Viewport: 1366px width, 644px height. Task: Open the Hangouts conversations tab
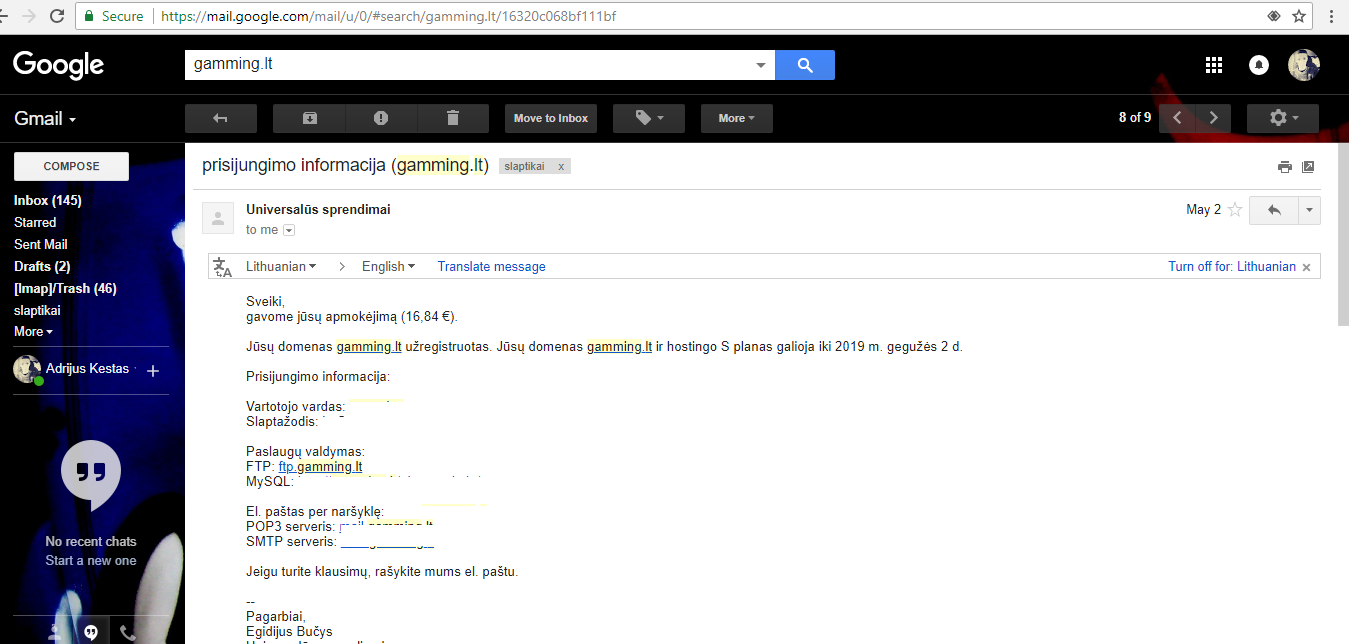[x=91, y=632]
